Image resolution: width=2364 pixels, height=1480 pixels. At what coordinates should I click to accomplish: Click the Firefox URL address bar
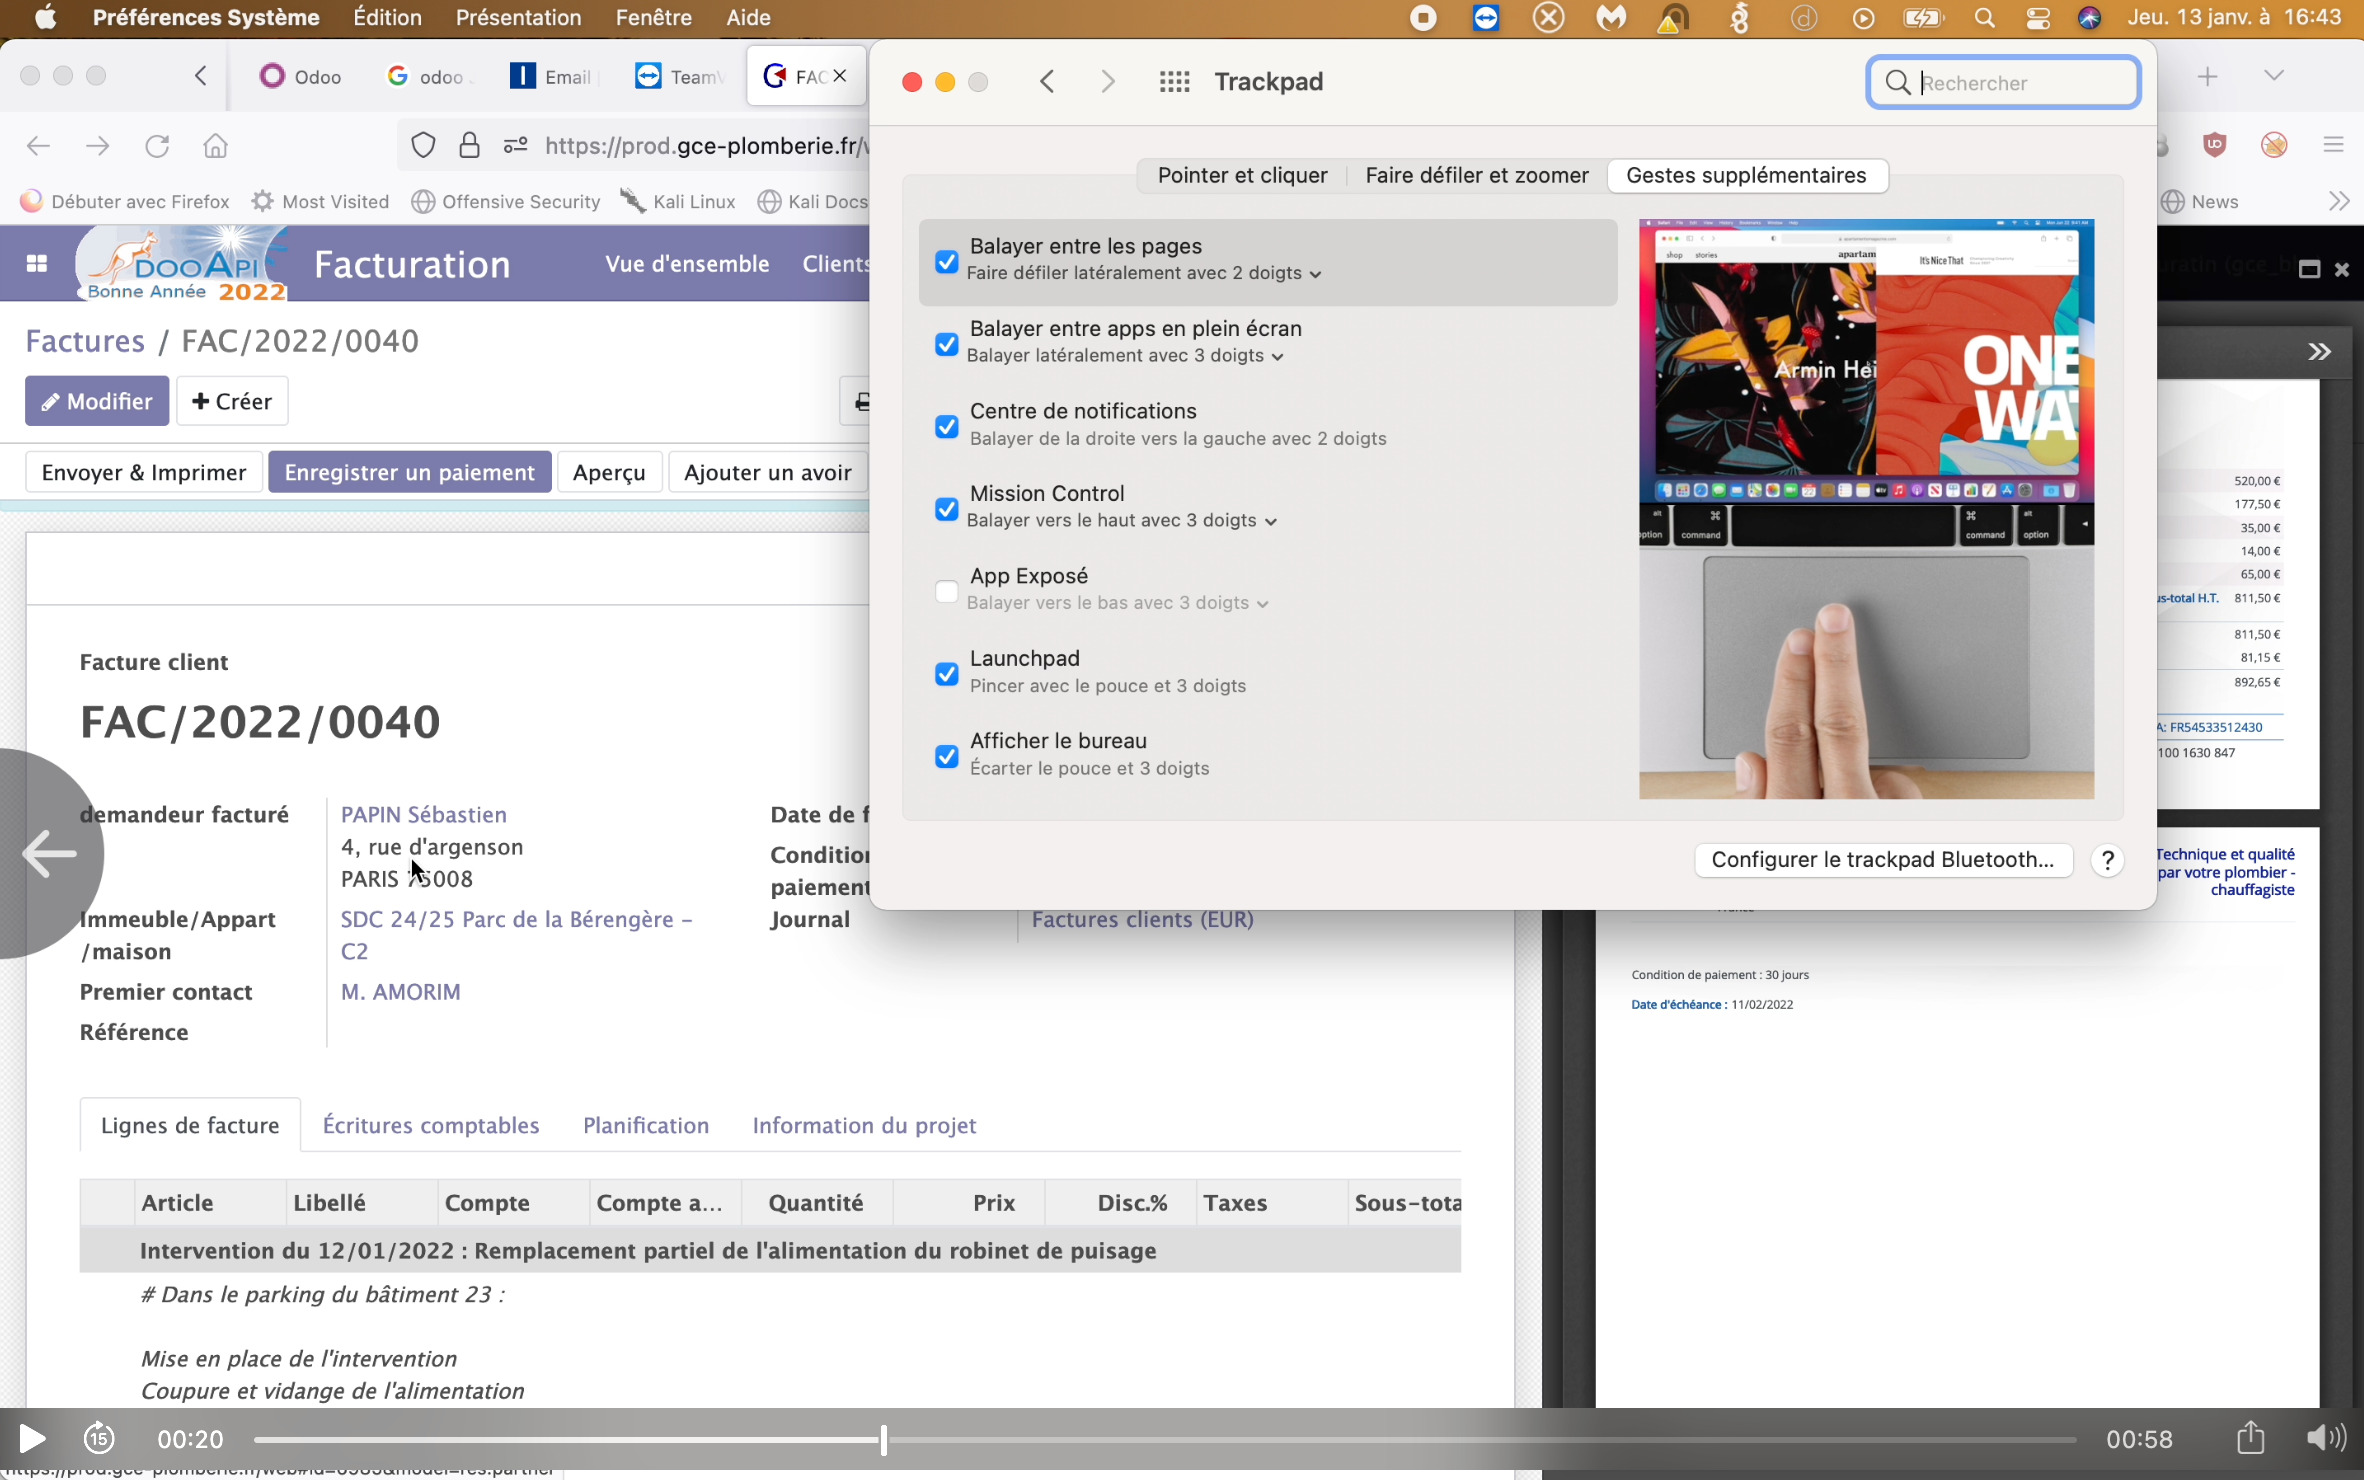click(x=705, y=146)
